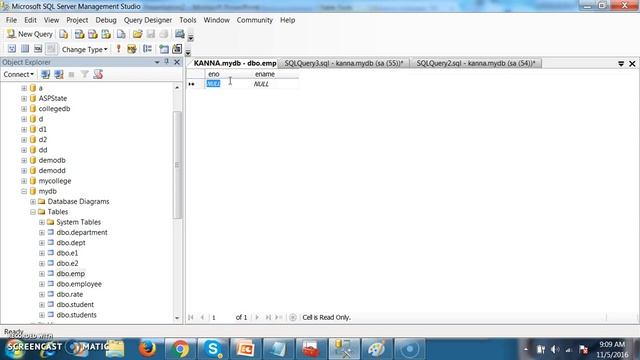Close the Object Explorer panel

[177, 62]
